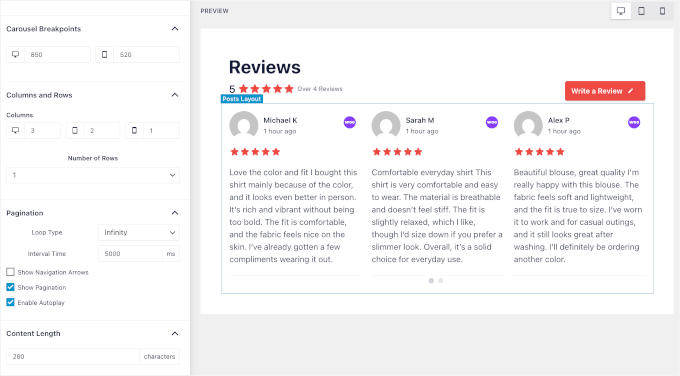The height and width of the screenshot is (376, 680).
Task: Click Sarah M's avatar image
Action: tap(386, 125)
